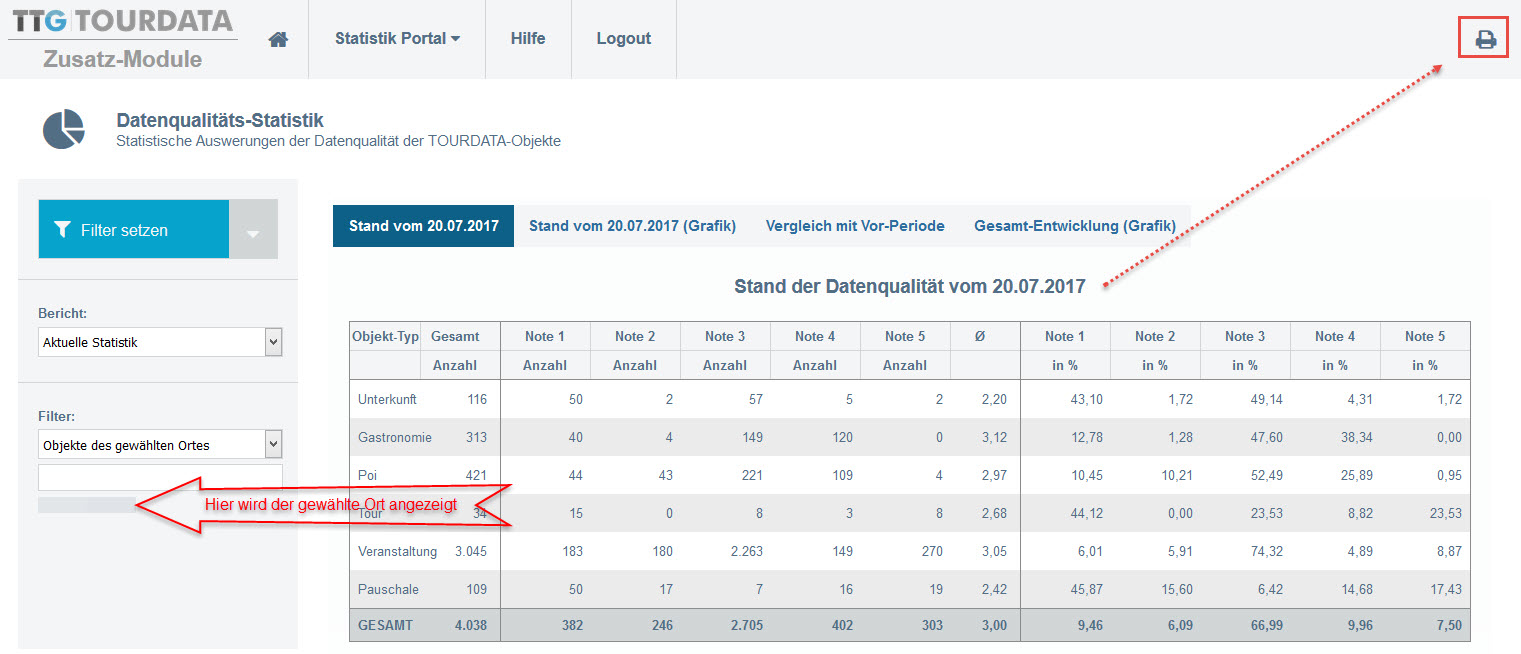Switch to Vergleich mit Vor-Periode tab
The height and width of the screenshot is (654, 1521).
pos(855,226)
